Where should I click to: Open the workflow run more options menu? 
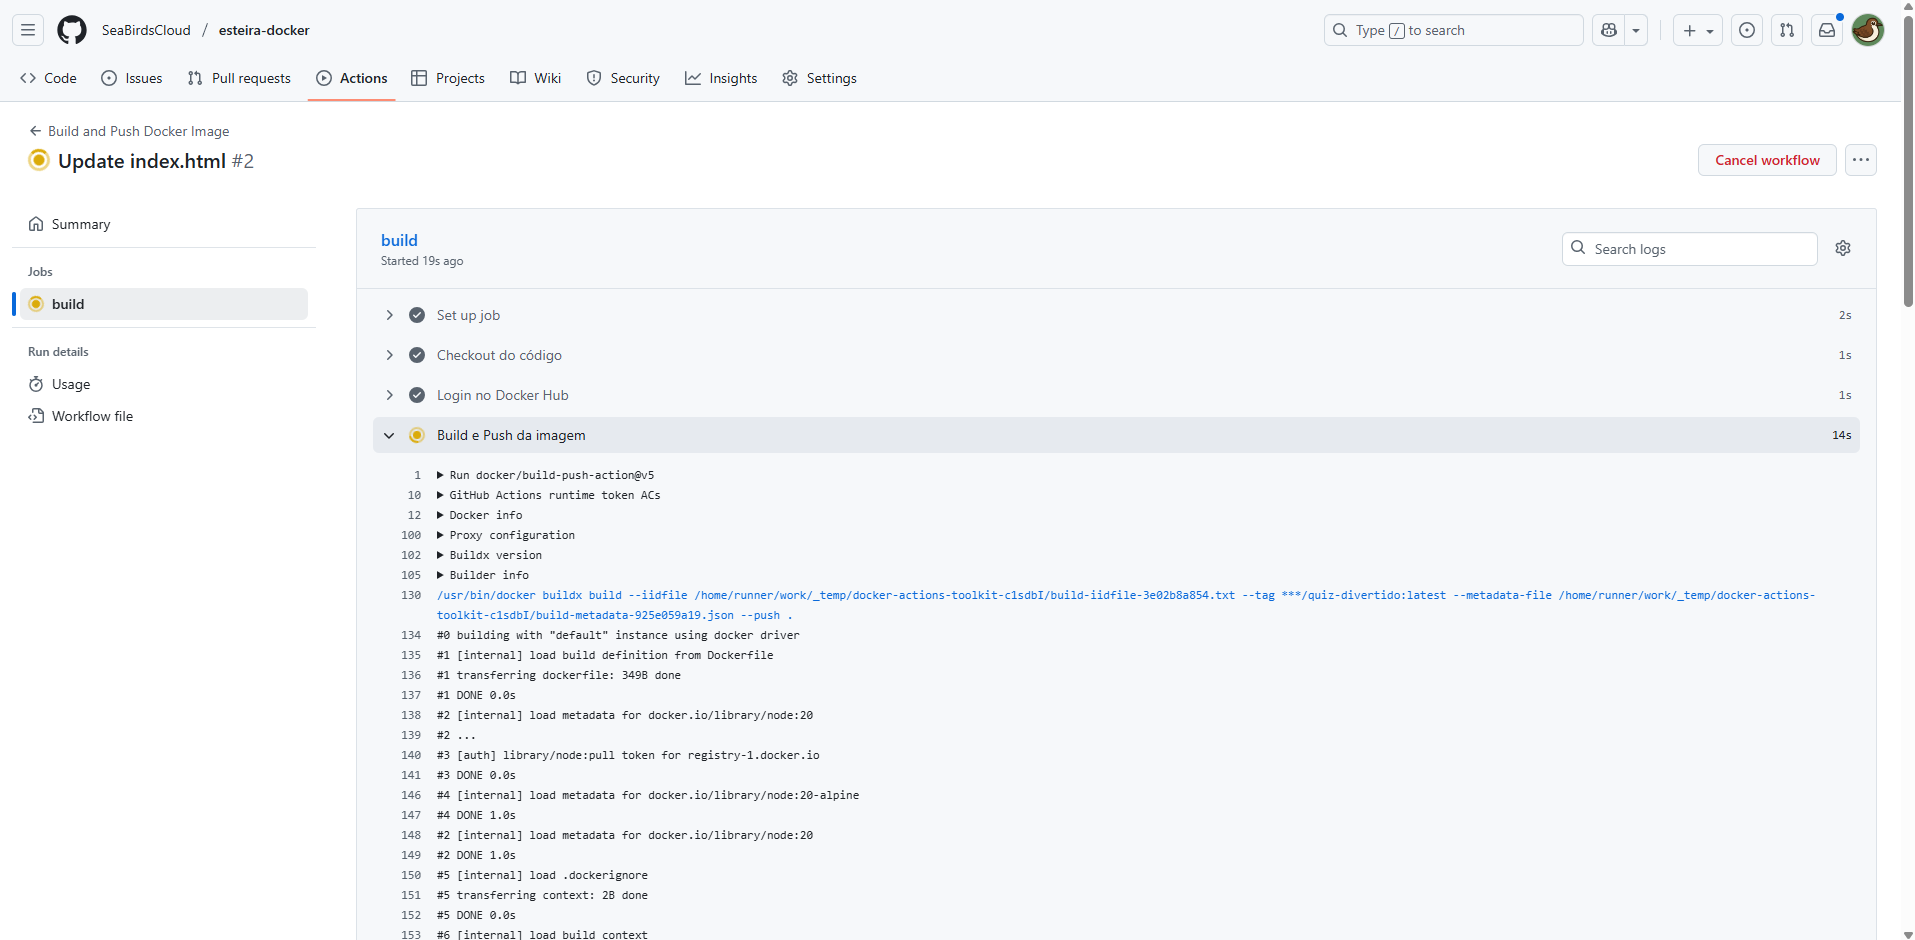coord(1861,160)
